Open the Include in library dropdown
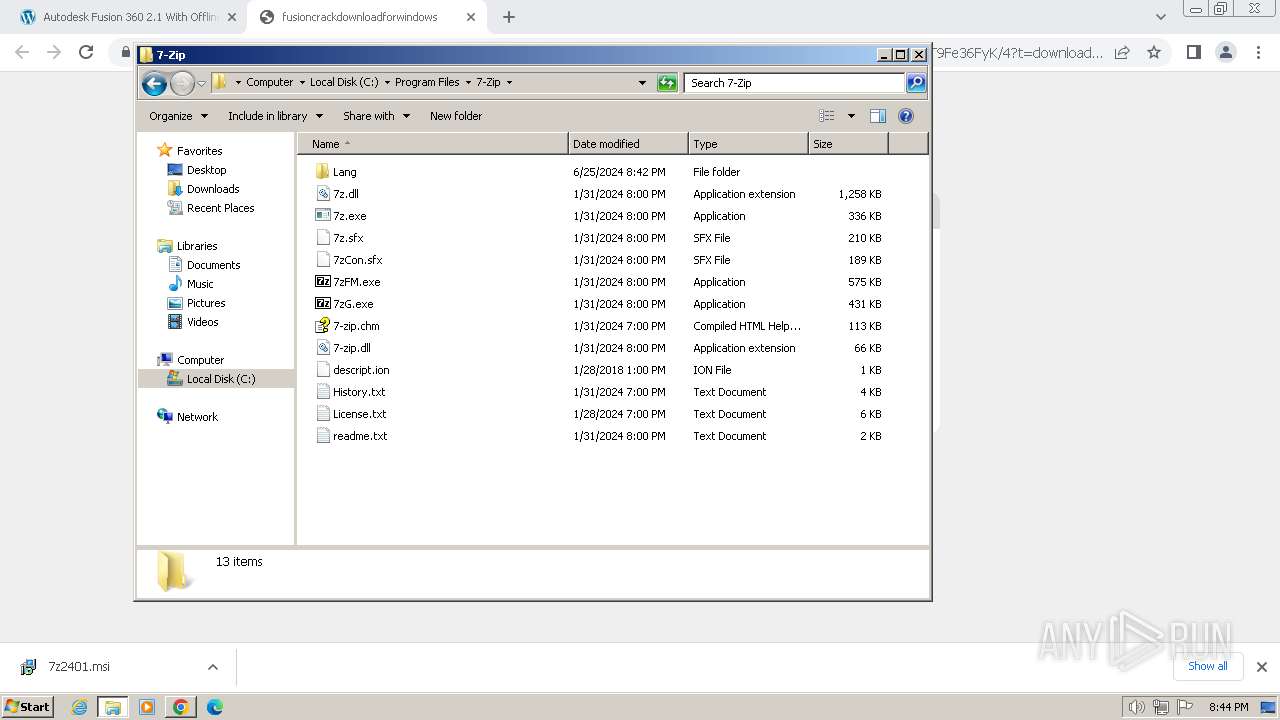The width and height of the screenshot is (1280, 720). coord(275,116)
